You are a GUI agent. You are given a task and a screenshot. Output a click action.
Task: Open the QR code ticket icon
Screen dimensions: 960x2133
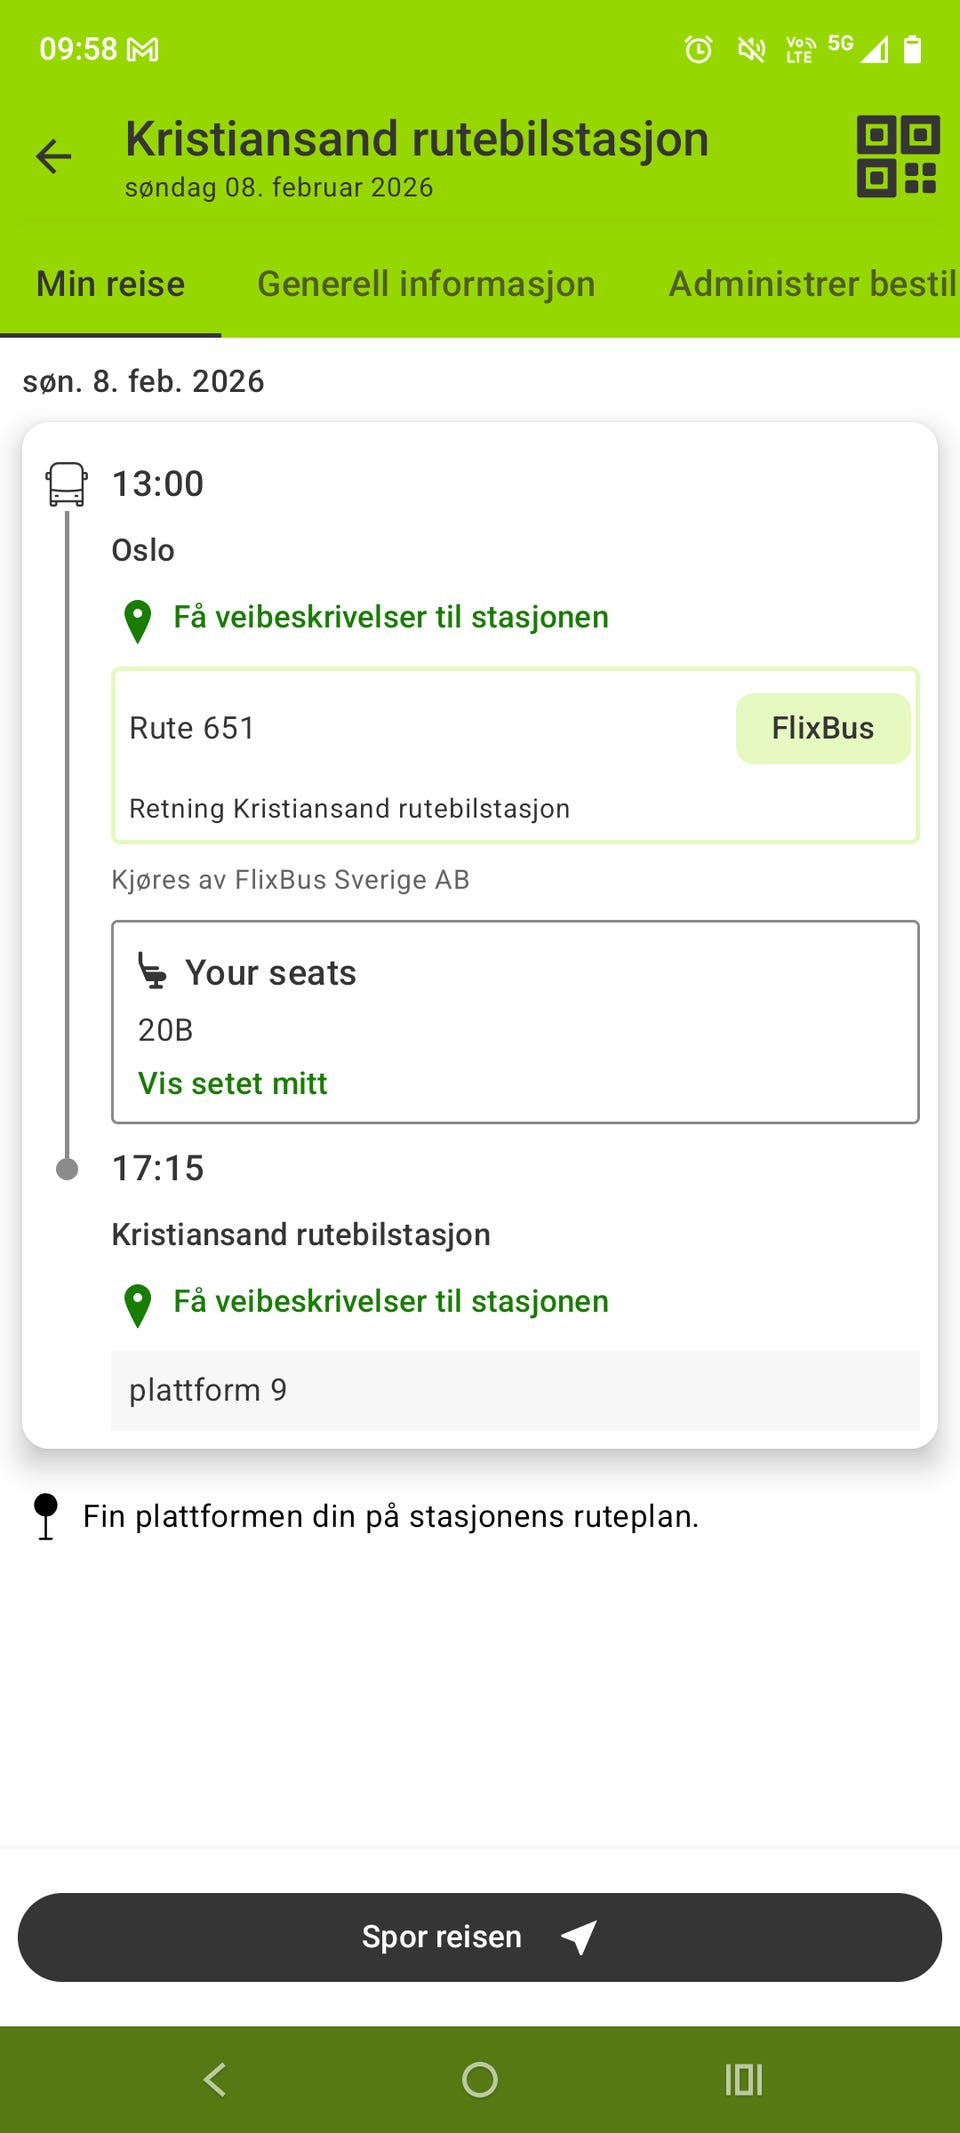(x=897, y=157)
